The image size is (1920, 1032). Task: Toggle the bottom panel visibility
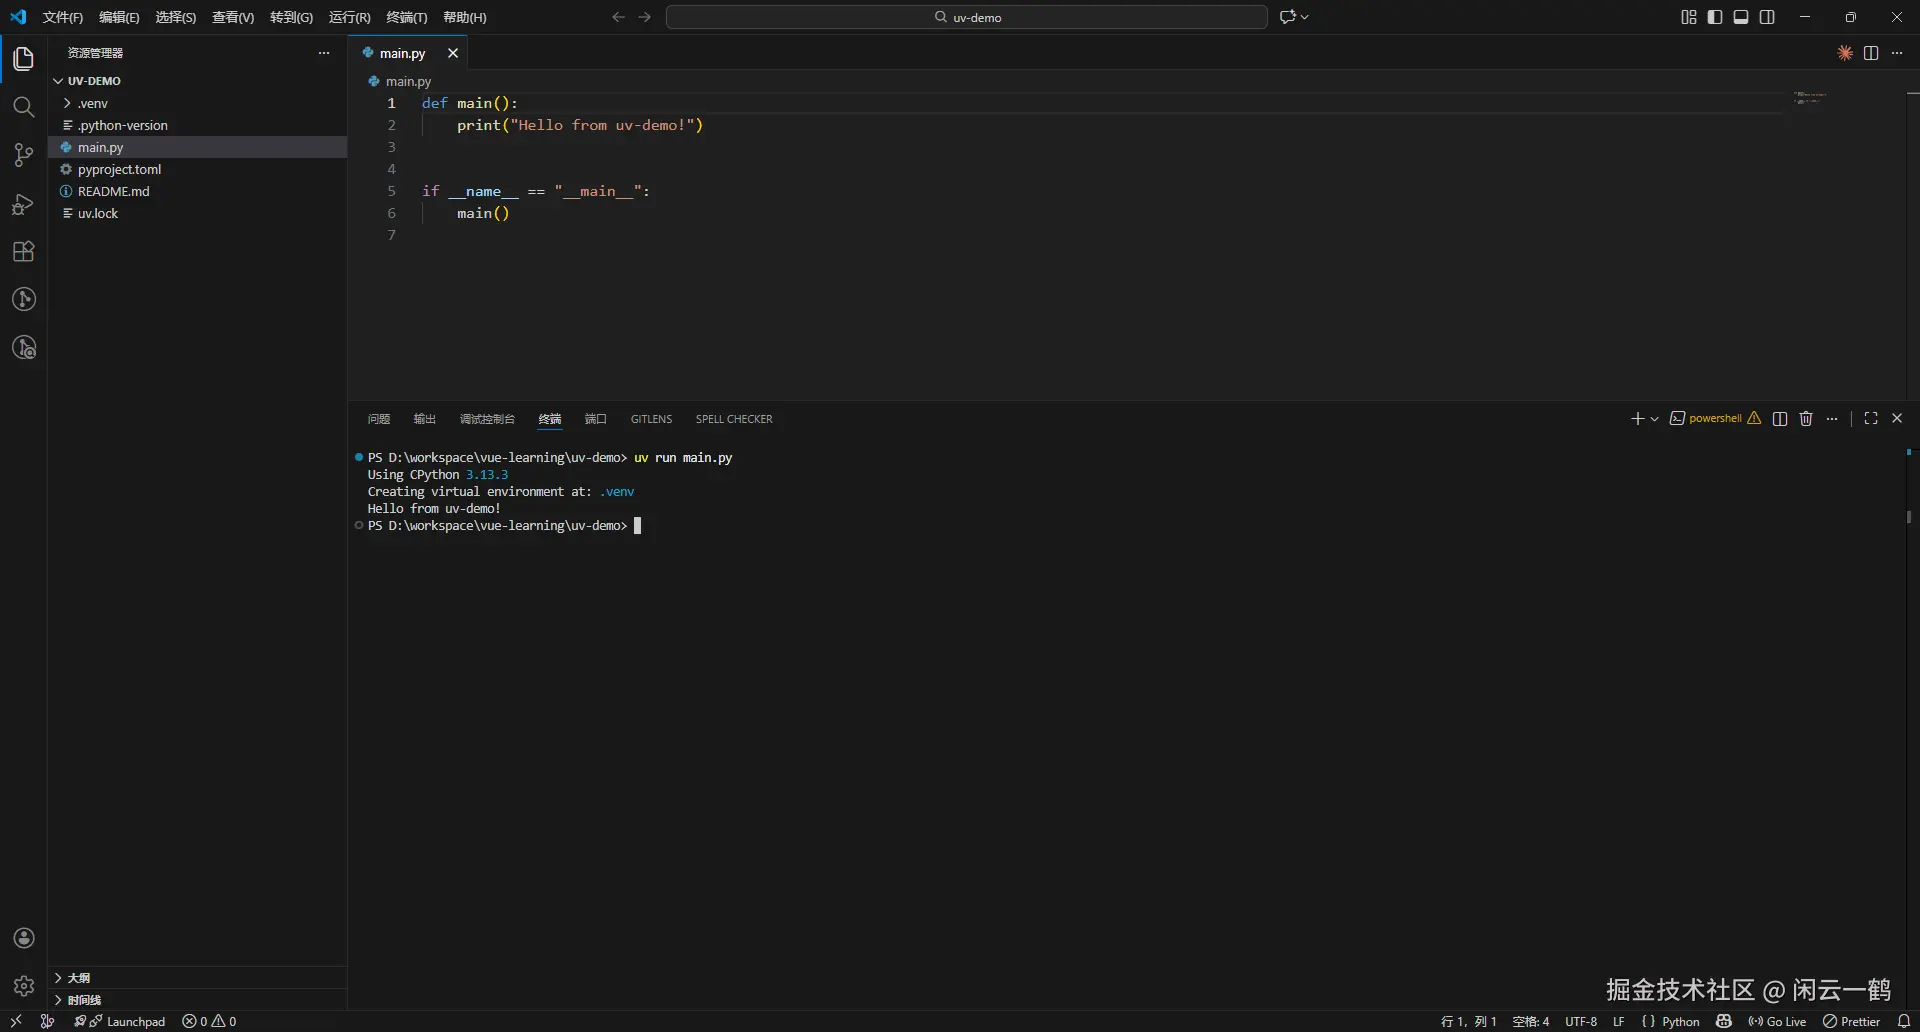point(1741,17)
